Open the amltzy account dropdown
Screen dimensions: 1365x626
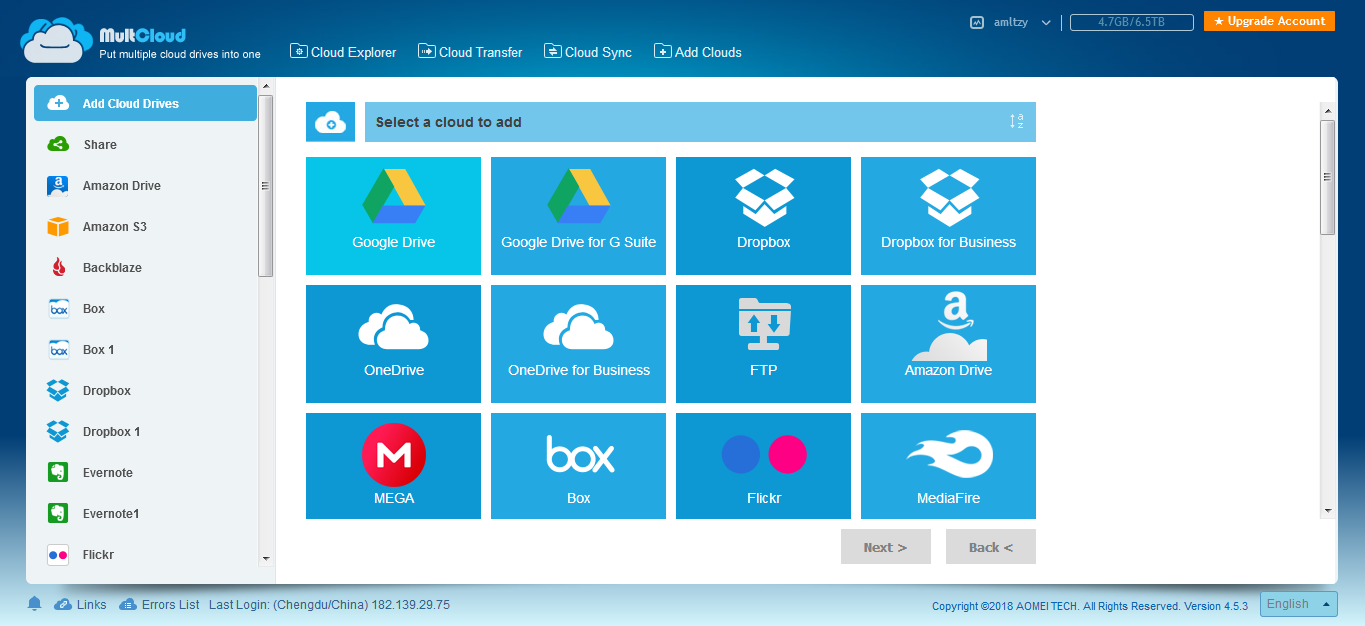pyautogui.click(x=1011, y=22)
